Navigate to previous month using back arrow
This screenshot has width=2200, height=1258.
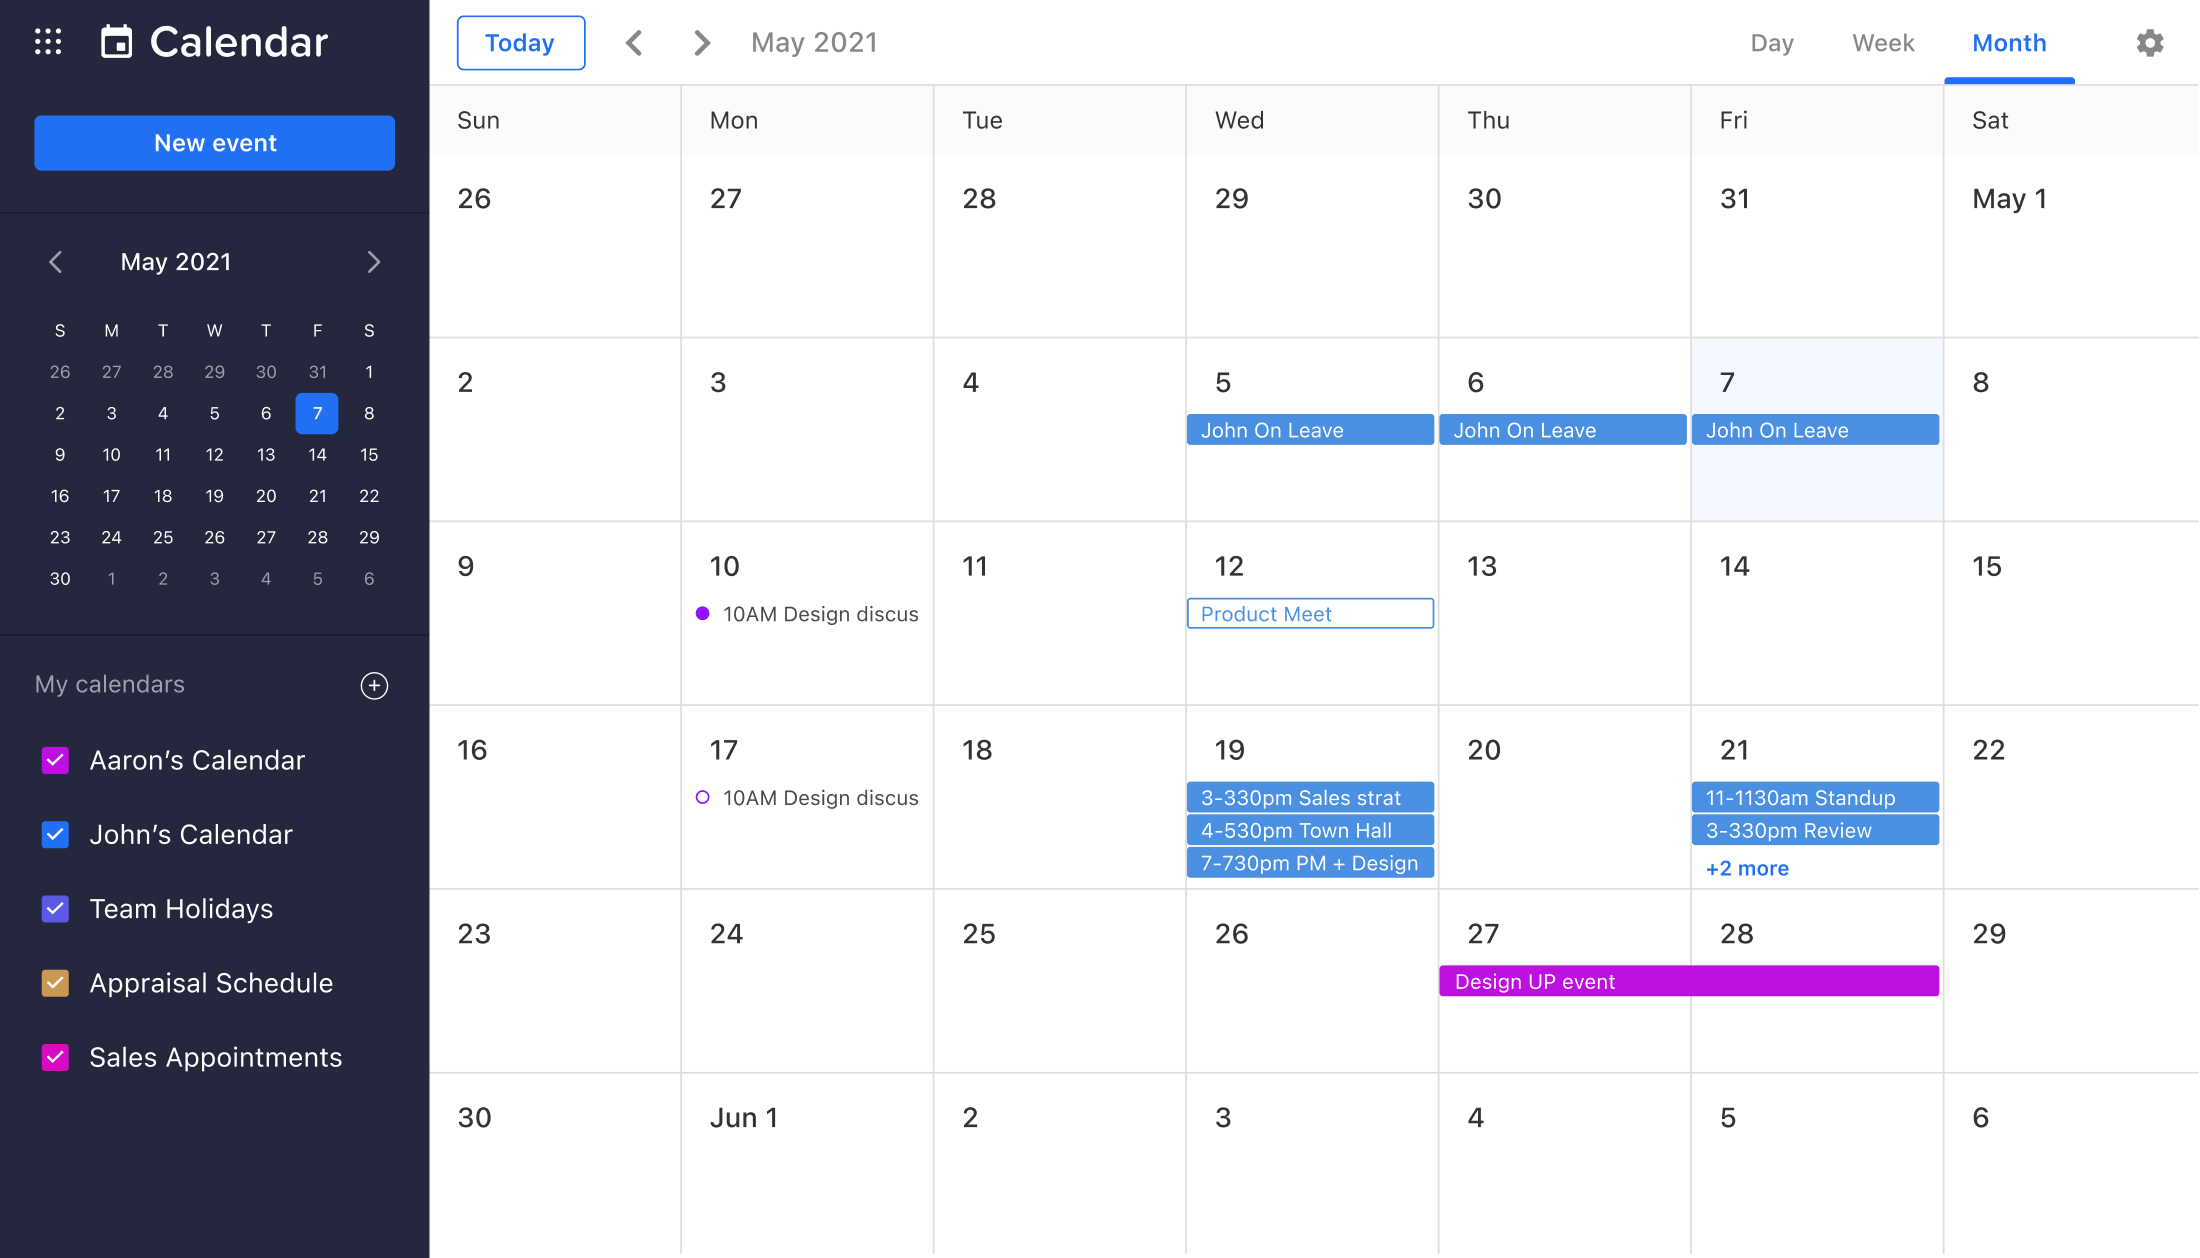633,42
